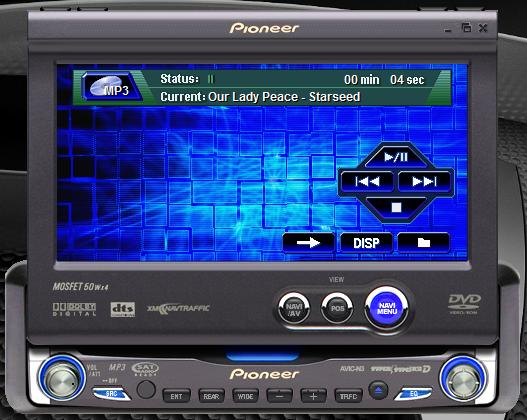The height and width of the screenshot is (420, 527).
Task: Click the ENT button
Action: pos(176,396)
